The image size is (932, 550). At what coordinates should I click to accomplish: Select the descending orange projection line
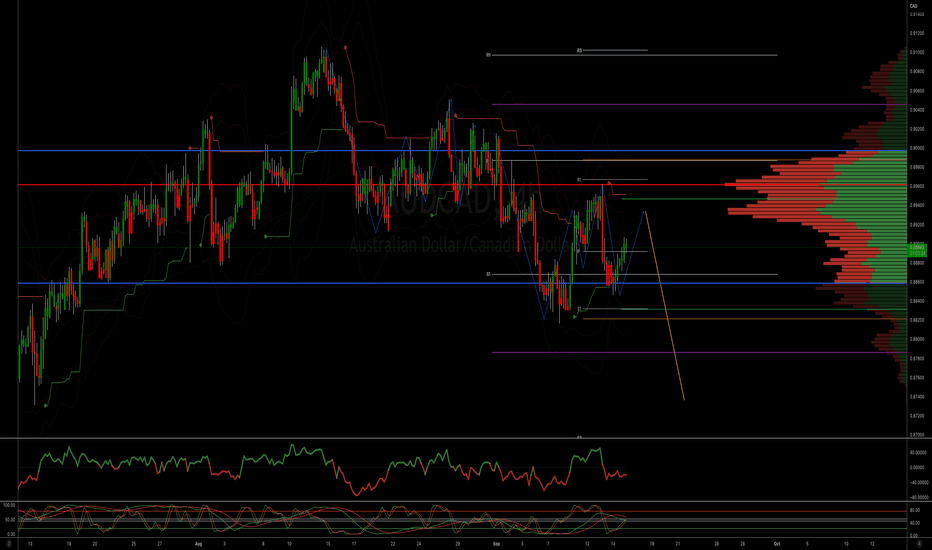(x=665, y=306)
